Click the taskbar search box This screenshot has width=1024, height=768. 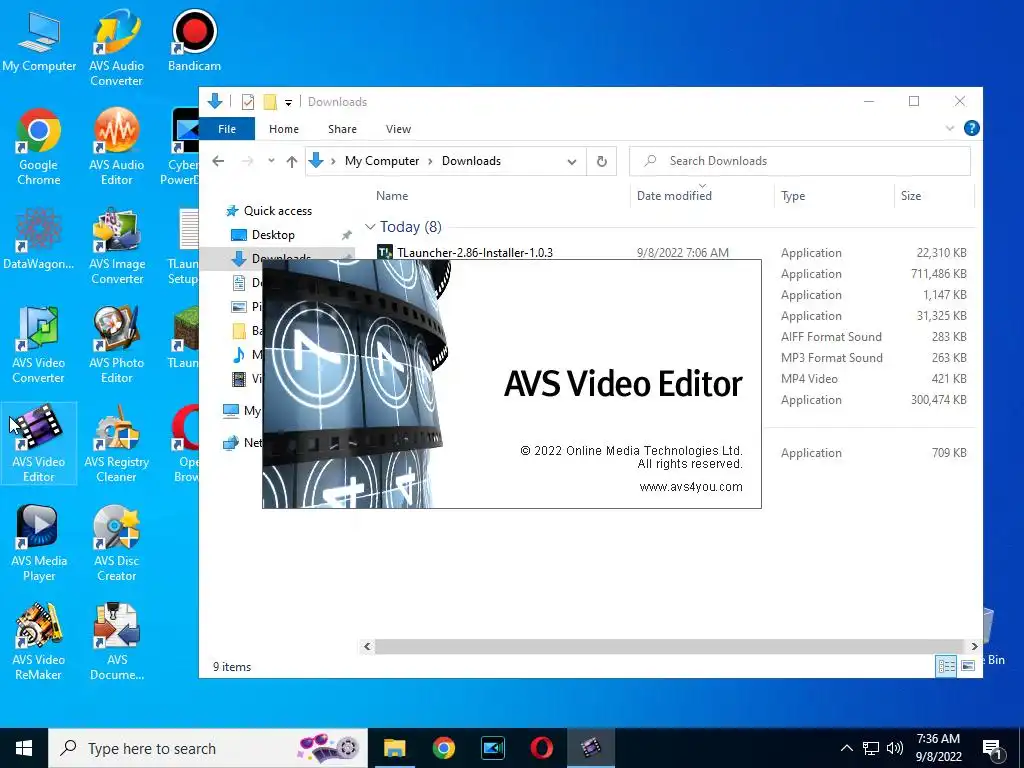point(208,748)
